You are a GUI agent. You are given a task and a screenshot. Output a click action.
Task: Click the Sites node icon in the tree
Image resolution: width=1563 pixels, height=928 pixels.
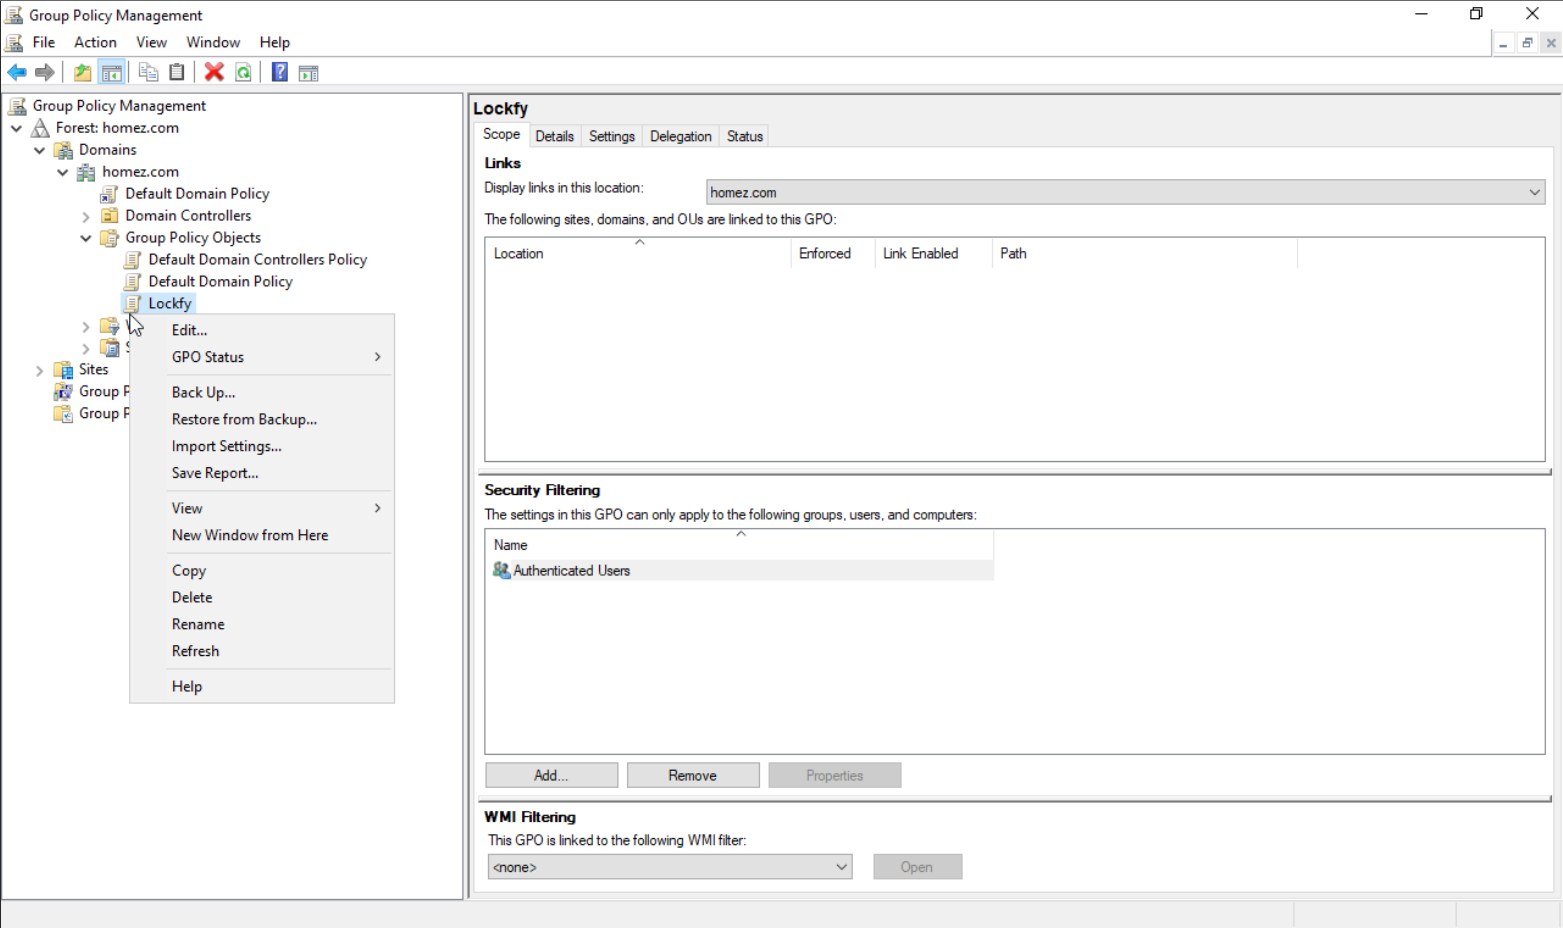[63, 370]
